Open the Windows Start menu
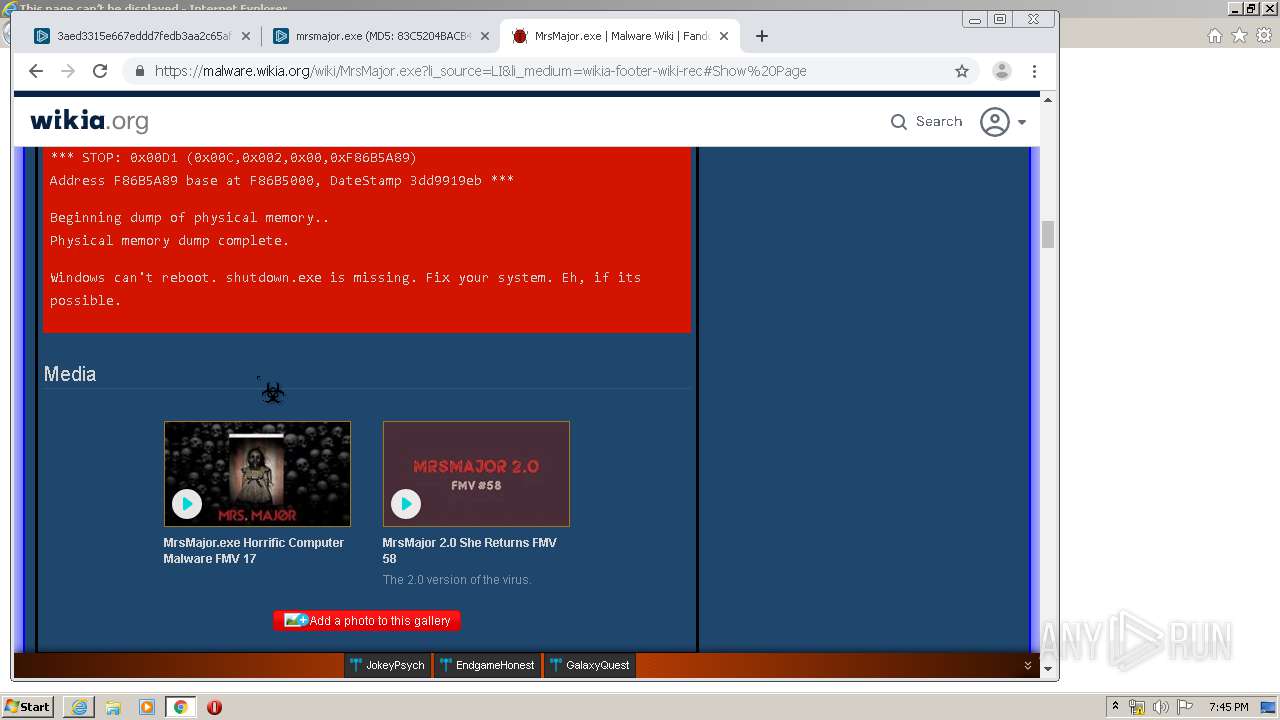Image resolution: width=1280 pixels, height=720 pixels. coord(28,707)
